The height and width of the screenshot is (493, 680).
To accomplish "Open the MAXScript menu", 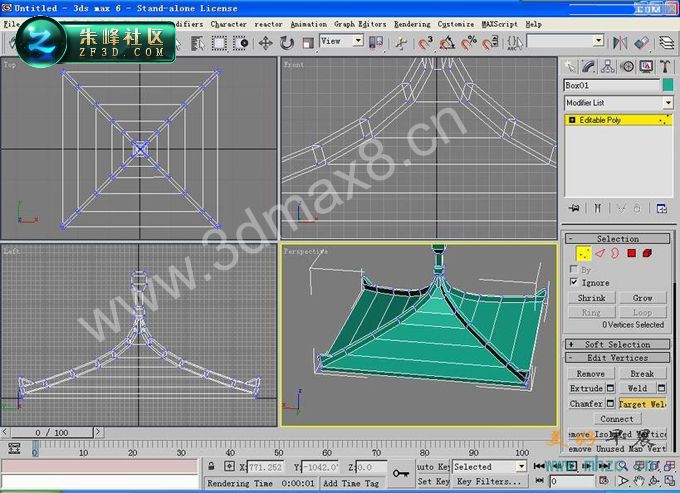I will pos(500,24).
